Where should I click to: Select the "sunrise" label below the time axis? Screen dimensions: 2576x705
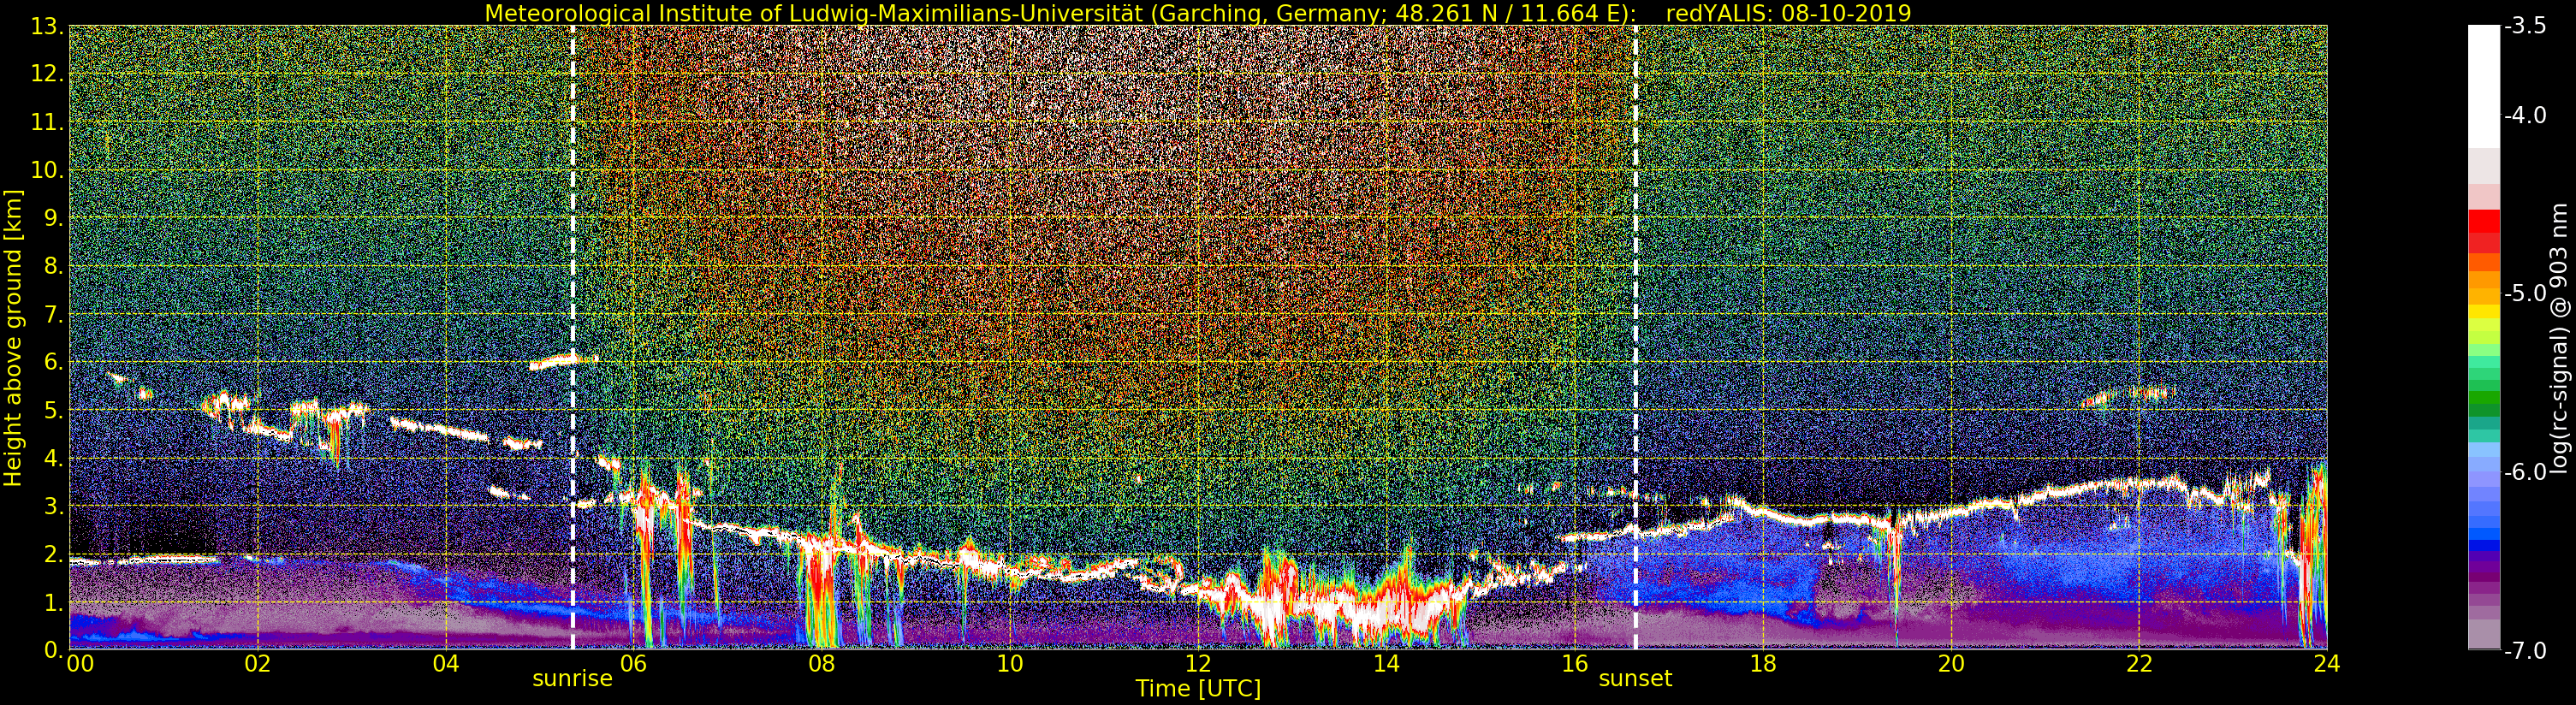[572, 679]
